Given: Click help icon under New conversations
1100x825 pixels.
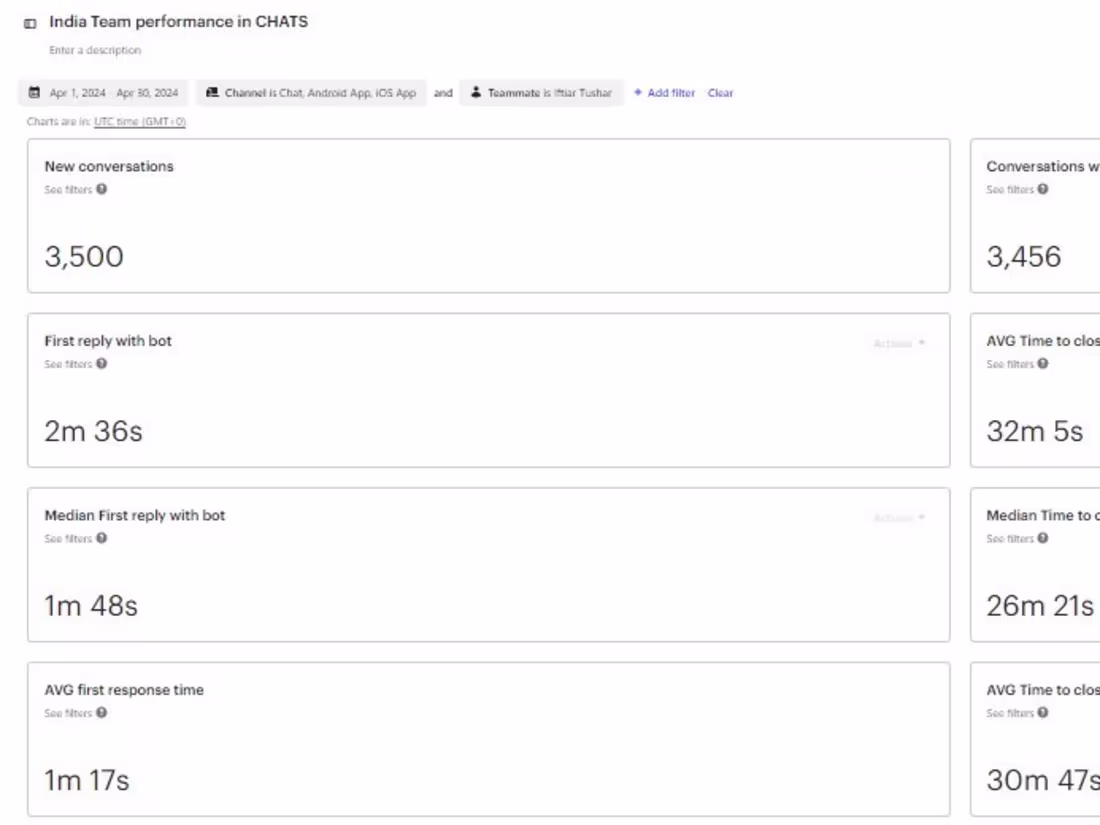Looking at the screenshot, I should pyautogui.click(x=102, y=189).
